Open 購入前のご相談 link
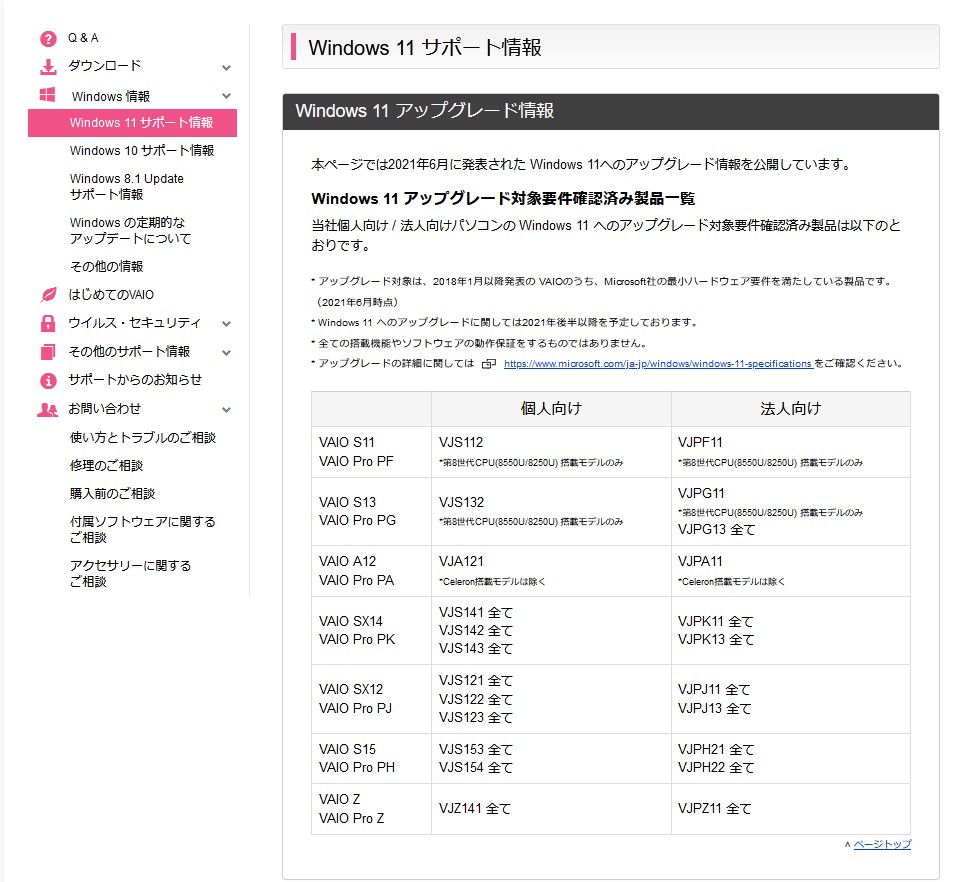955x882 pixels. 113,493
